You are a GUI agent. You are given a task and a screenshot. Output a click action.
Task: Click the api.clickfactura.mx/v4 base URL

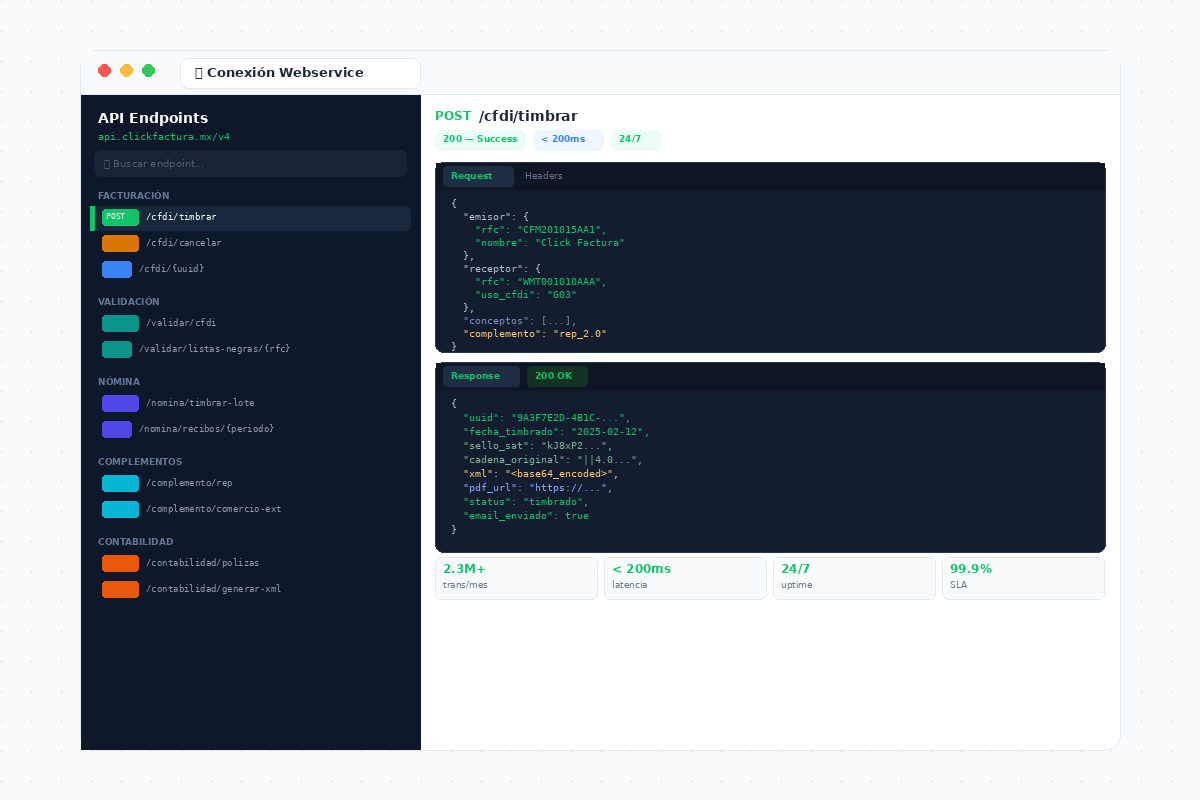point(164,137)
